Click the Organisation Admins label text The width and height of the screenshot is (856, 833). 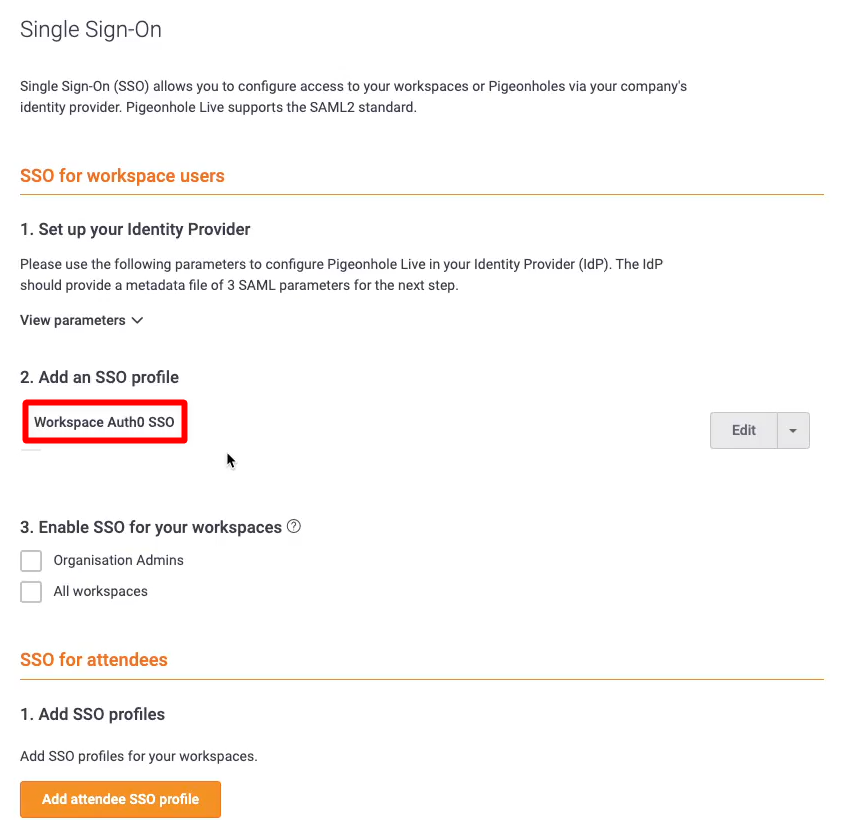pyautogui.click(x=118, y=561)
